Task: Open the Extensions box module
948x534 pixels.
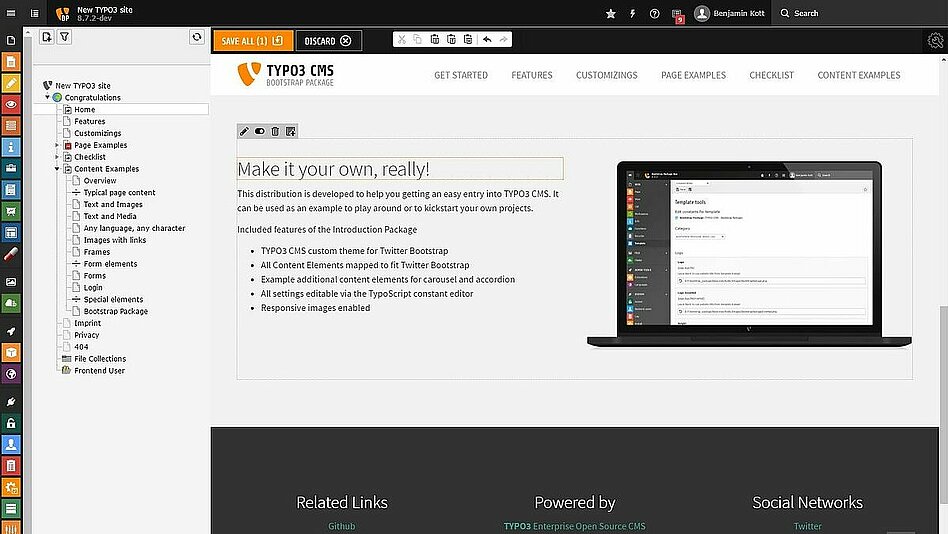Action: pyautogui.click(x=11, y=353)
